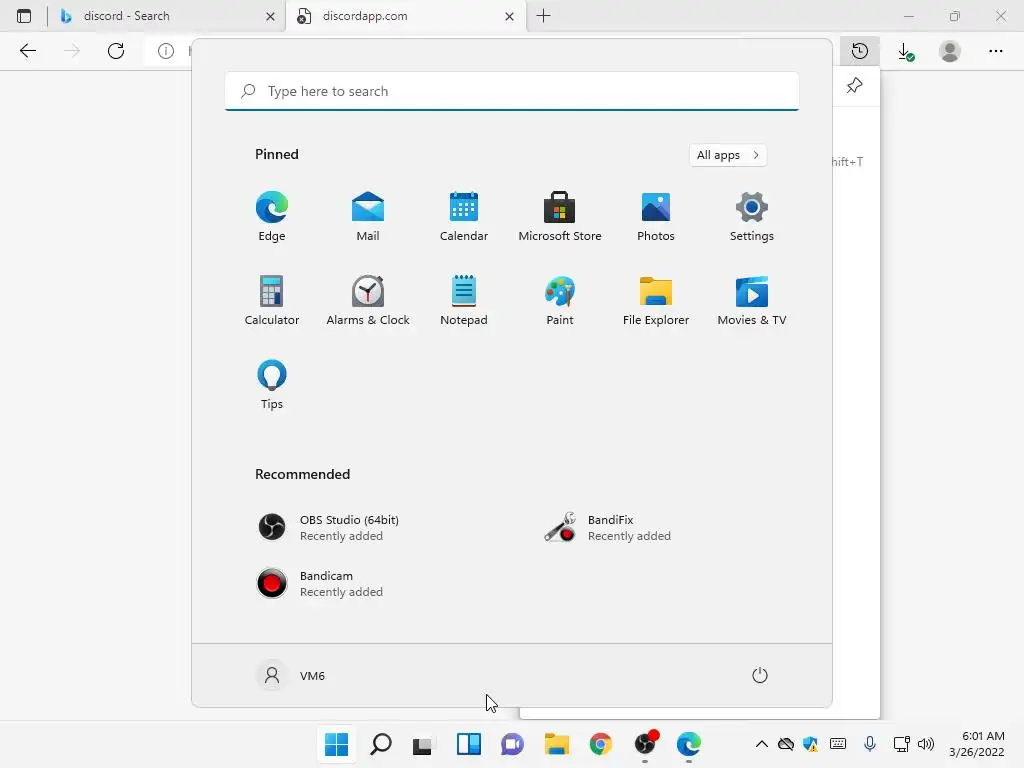Pin the history panel
Image resolution: width=1024 pixels, height=768 pixels.
point(854,86)
